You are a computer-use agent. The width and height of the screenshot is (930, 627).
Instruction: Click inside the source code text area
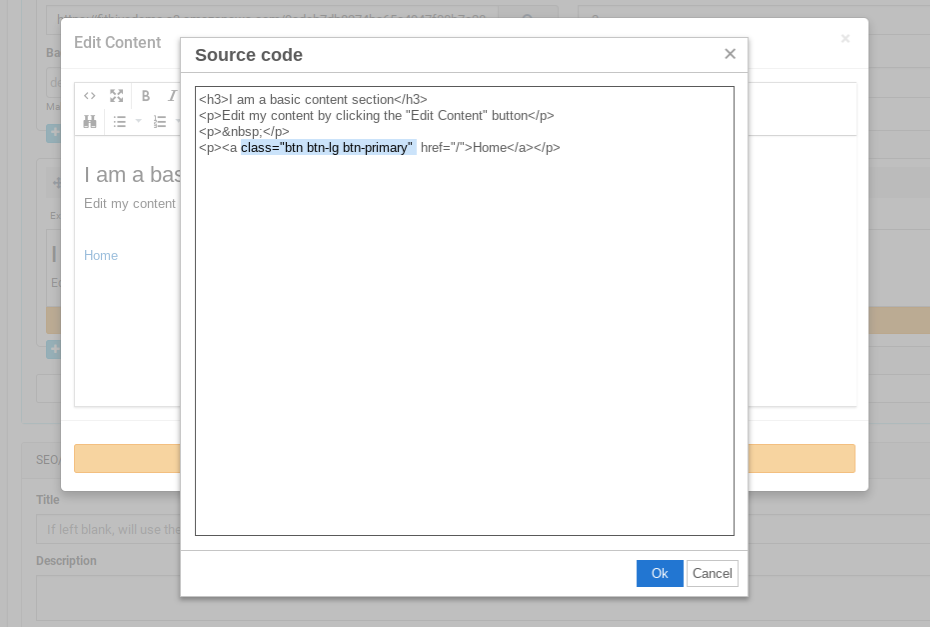click(x=464, y=350)
